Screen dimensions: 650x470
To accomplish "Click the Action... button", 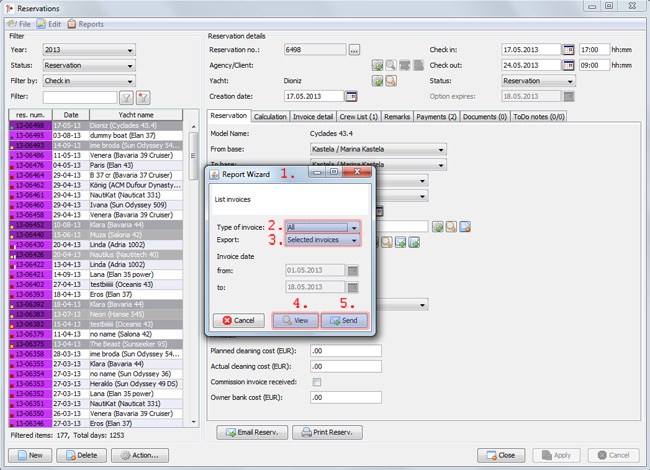I will click(140, 455).
